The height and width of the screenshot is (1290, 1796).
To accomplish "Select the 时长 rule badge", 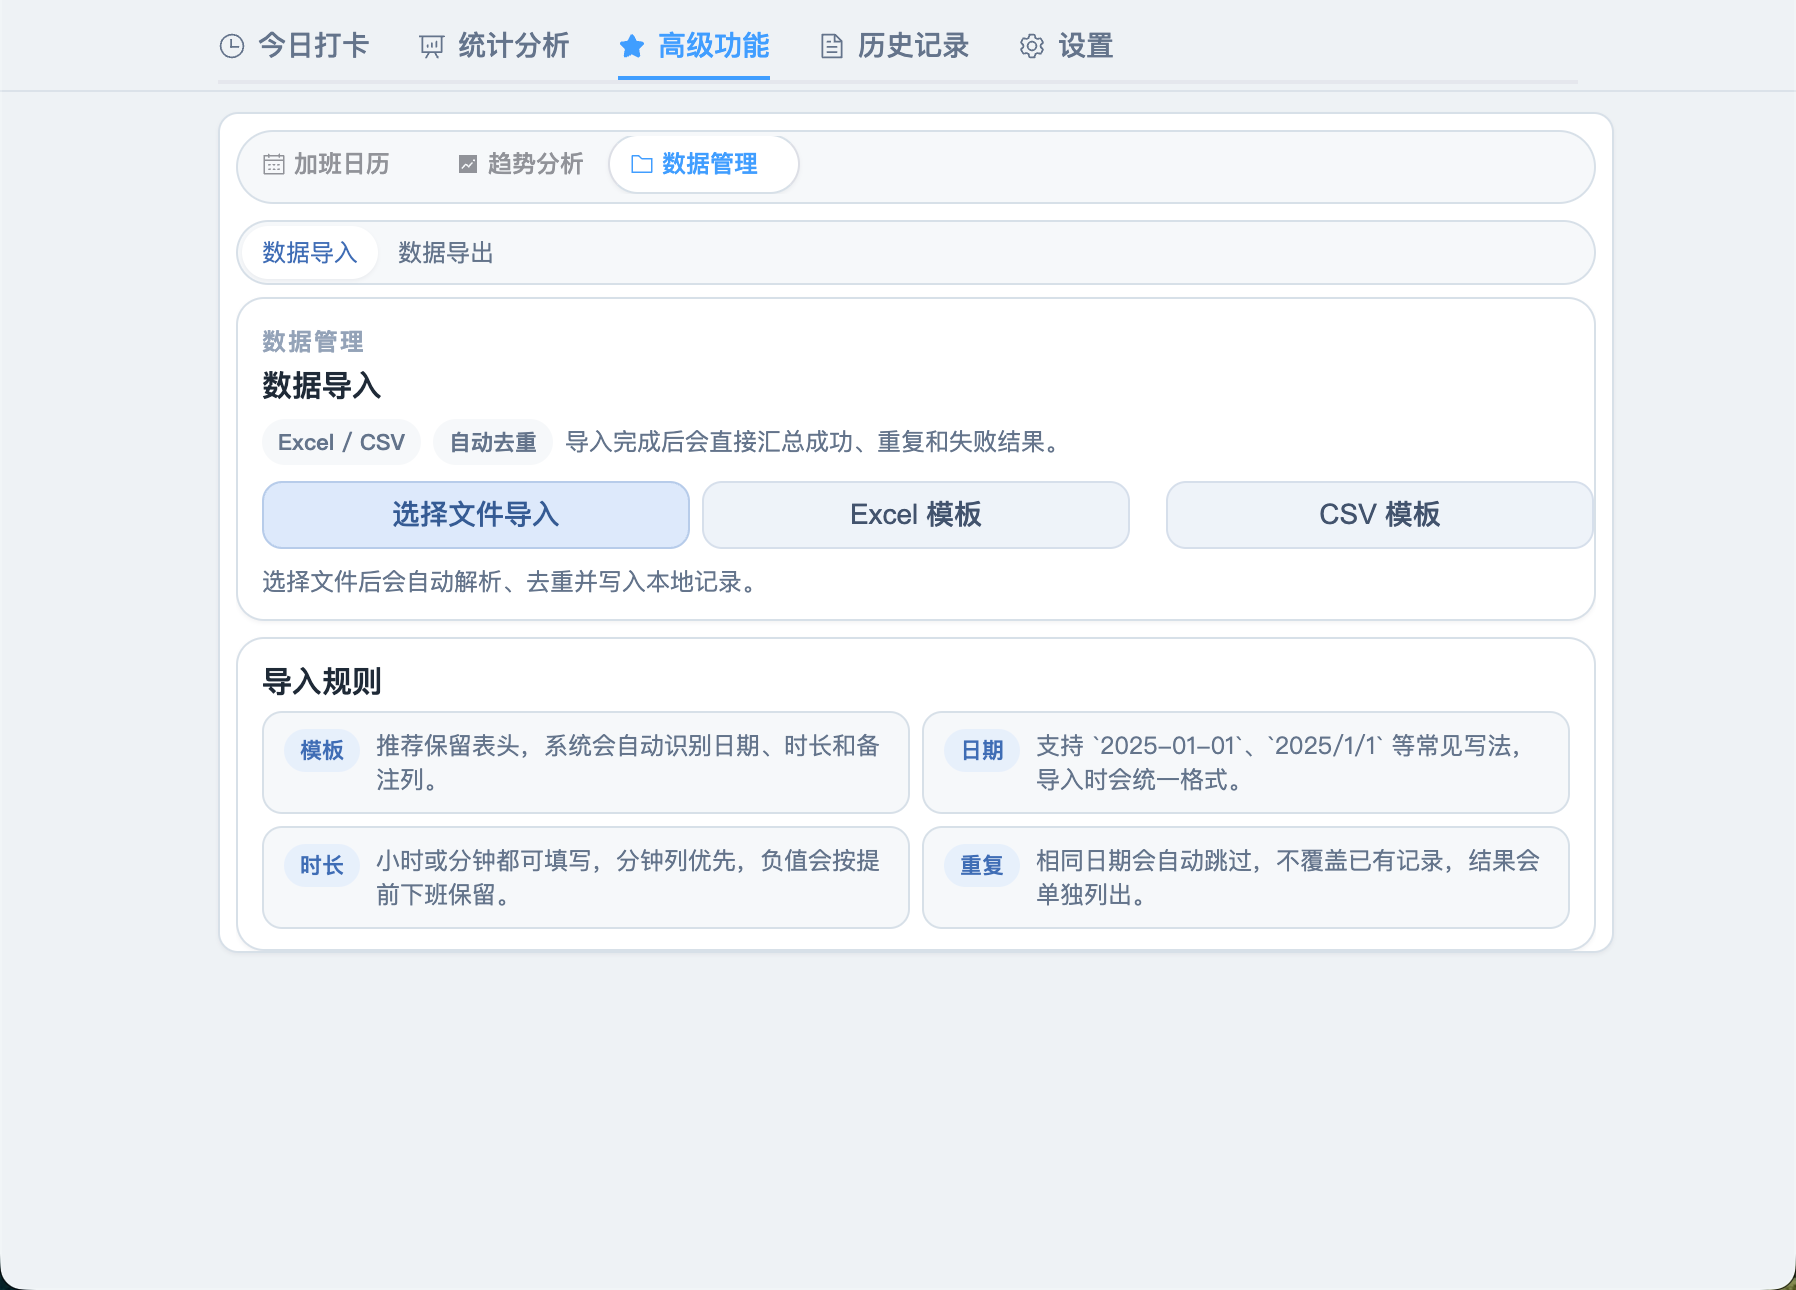I will click(321, 865).
